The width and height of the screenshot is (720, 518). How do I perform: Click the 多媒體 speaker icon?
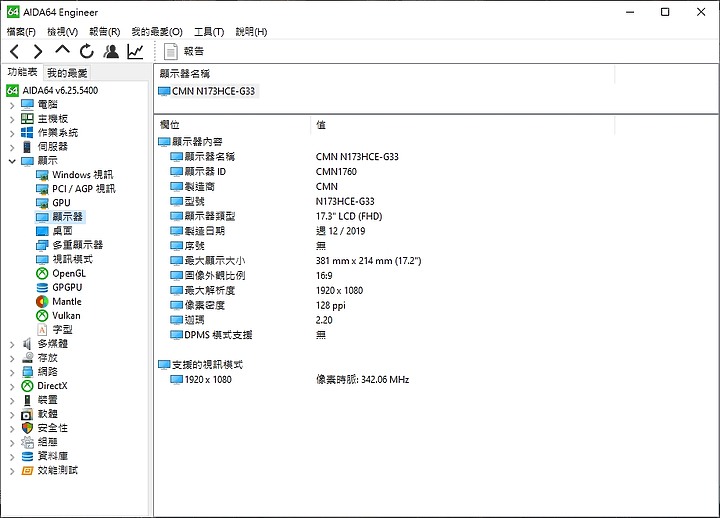point(27,343)
